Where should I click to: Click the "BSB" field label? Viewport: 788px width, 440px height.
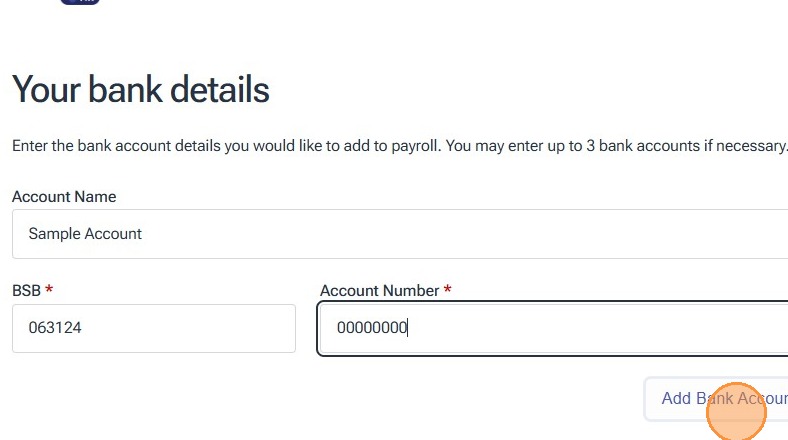26,291
